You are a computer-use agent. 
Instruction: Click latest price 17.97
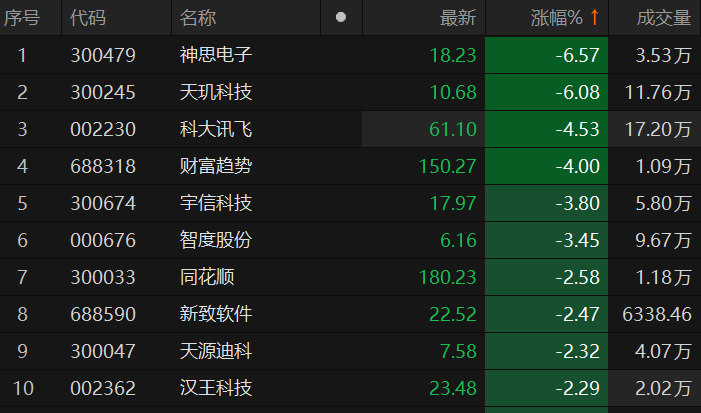[x=453, y=203]
